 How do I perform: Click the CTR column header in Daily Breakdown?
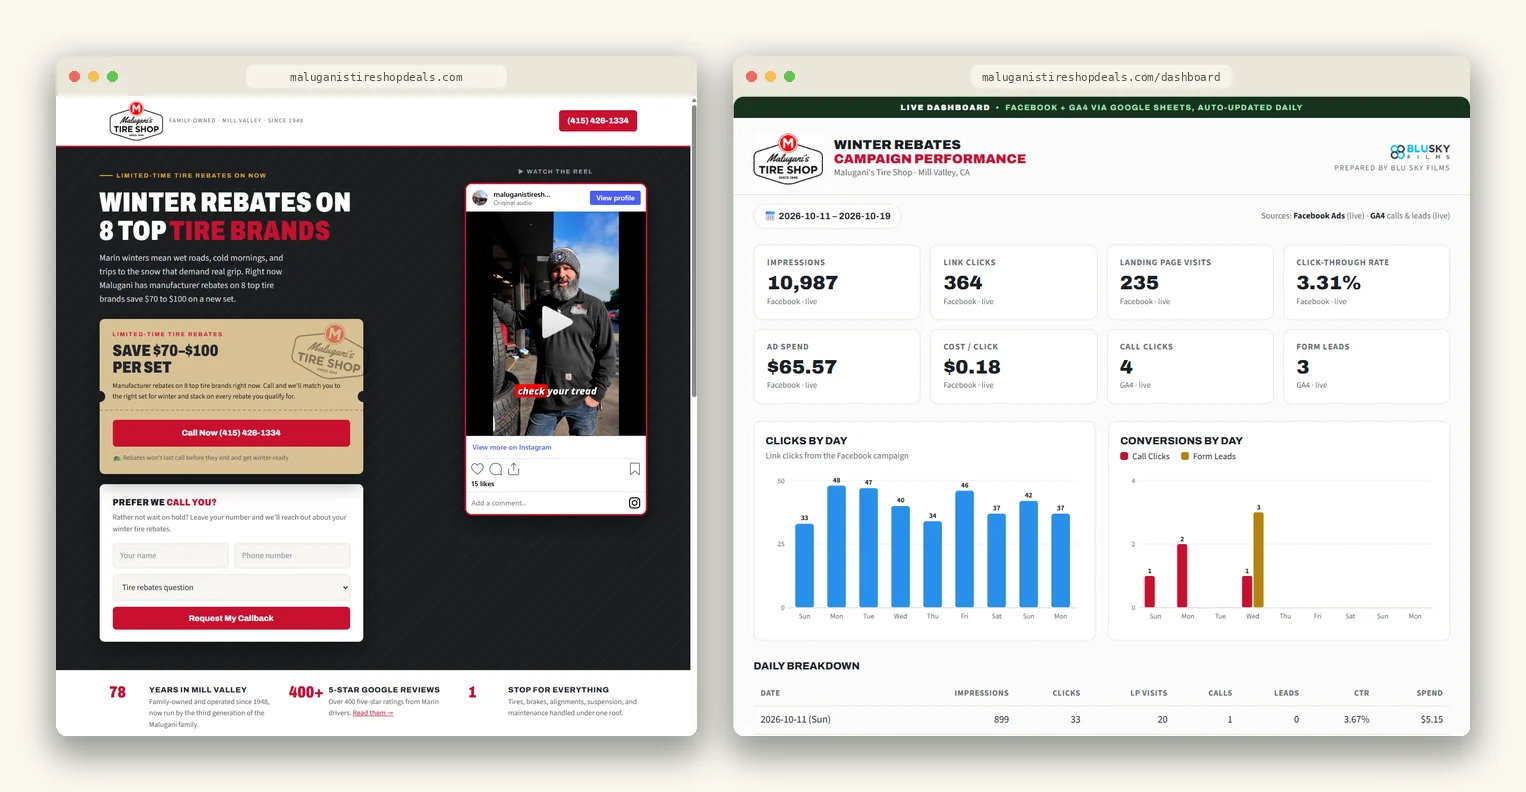click(x=1361, y=693)
